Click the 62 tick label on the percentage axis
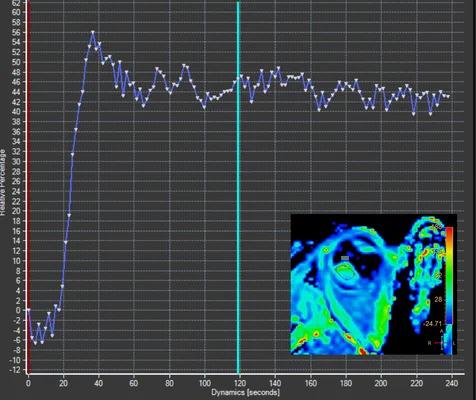 (x=16, y=3)
